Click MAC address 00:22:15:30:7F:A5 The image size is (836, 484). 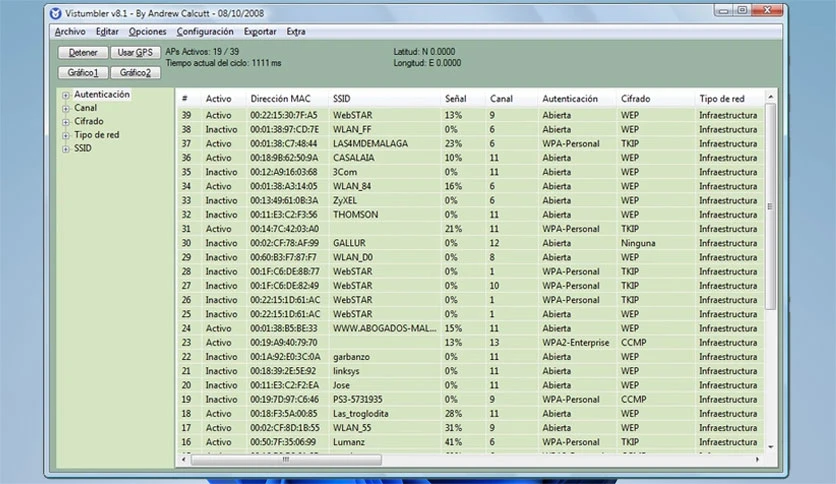coord(284,115)
